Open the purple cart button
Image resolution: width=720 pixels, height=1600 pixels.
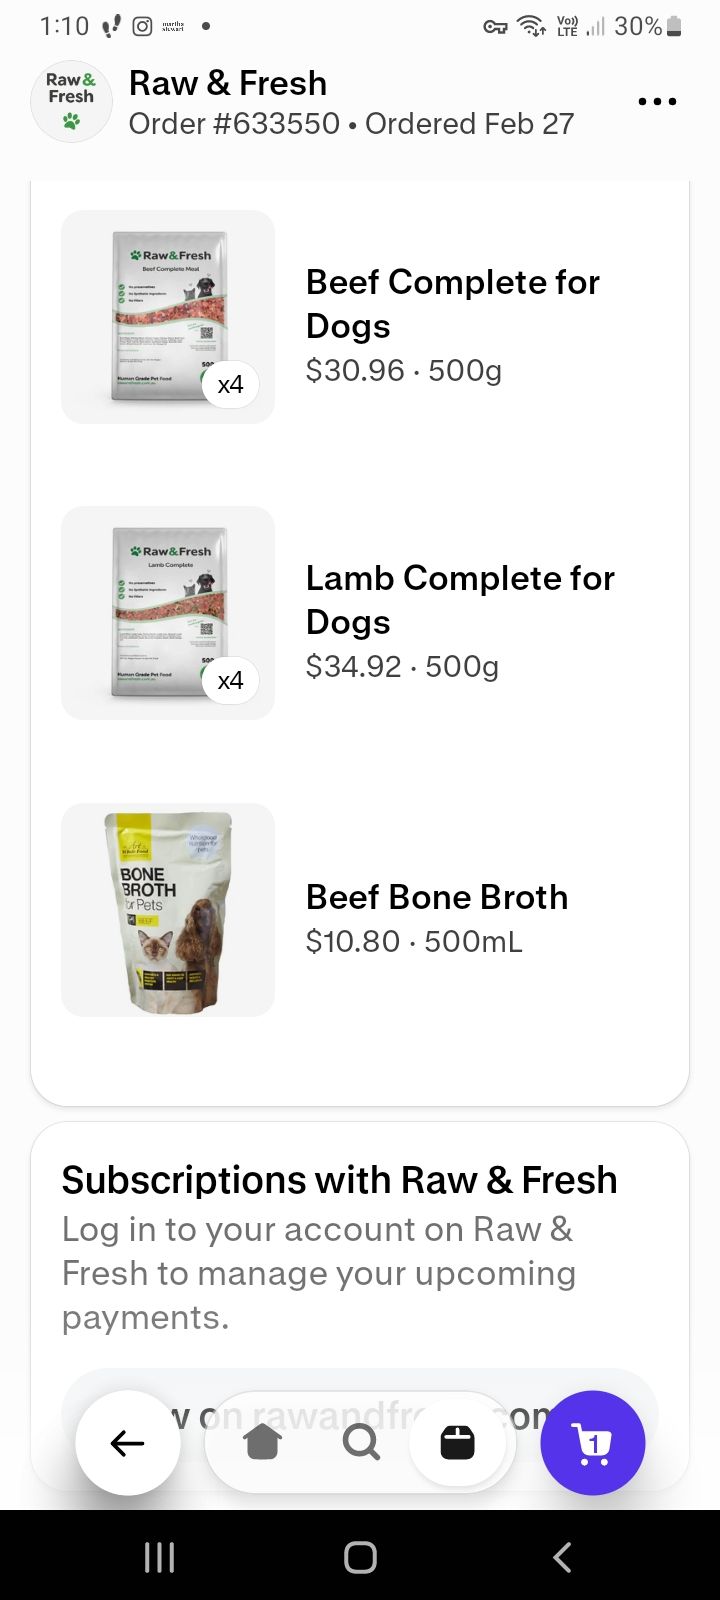(x=593, y=1443)
